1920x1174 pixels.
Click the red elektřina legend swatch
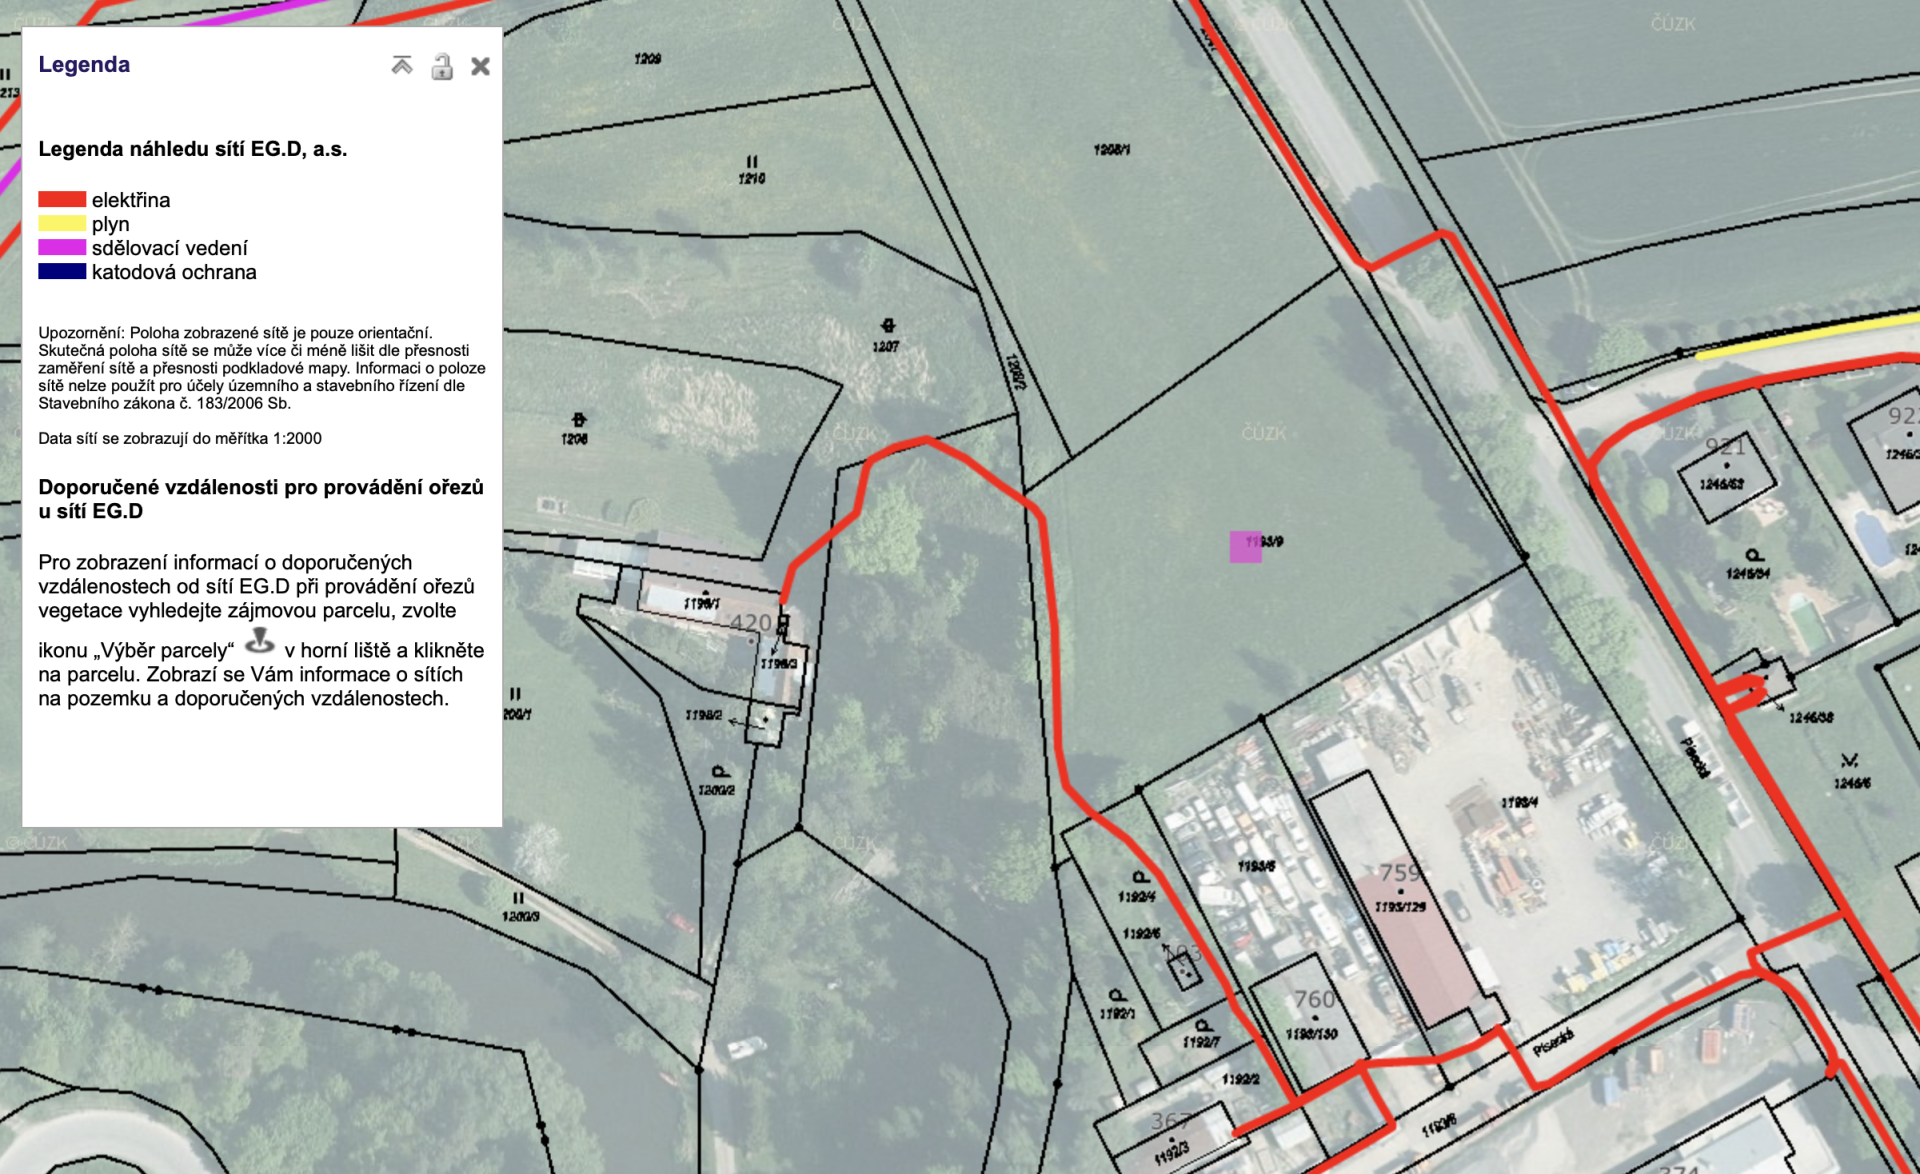pos(62,199)
